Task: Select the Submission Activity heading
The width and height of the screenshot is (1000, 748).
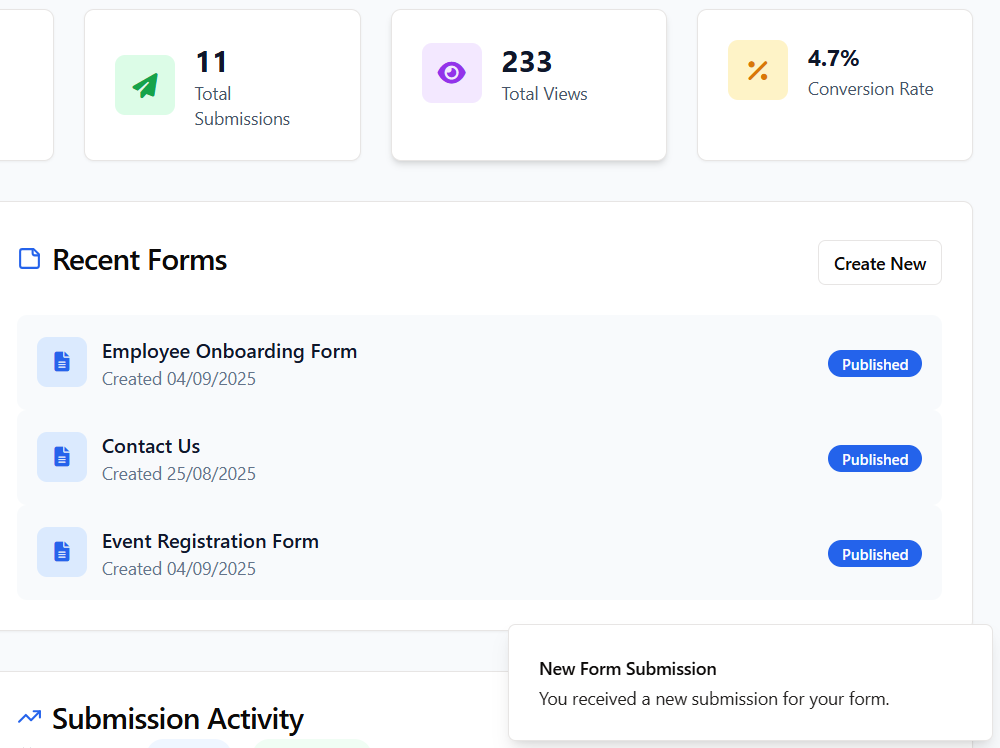Action: (x=177, y=719)
